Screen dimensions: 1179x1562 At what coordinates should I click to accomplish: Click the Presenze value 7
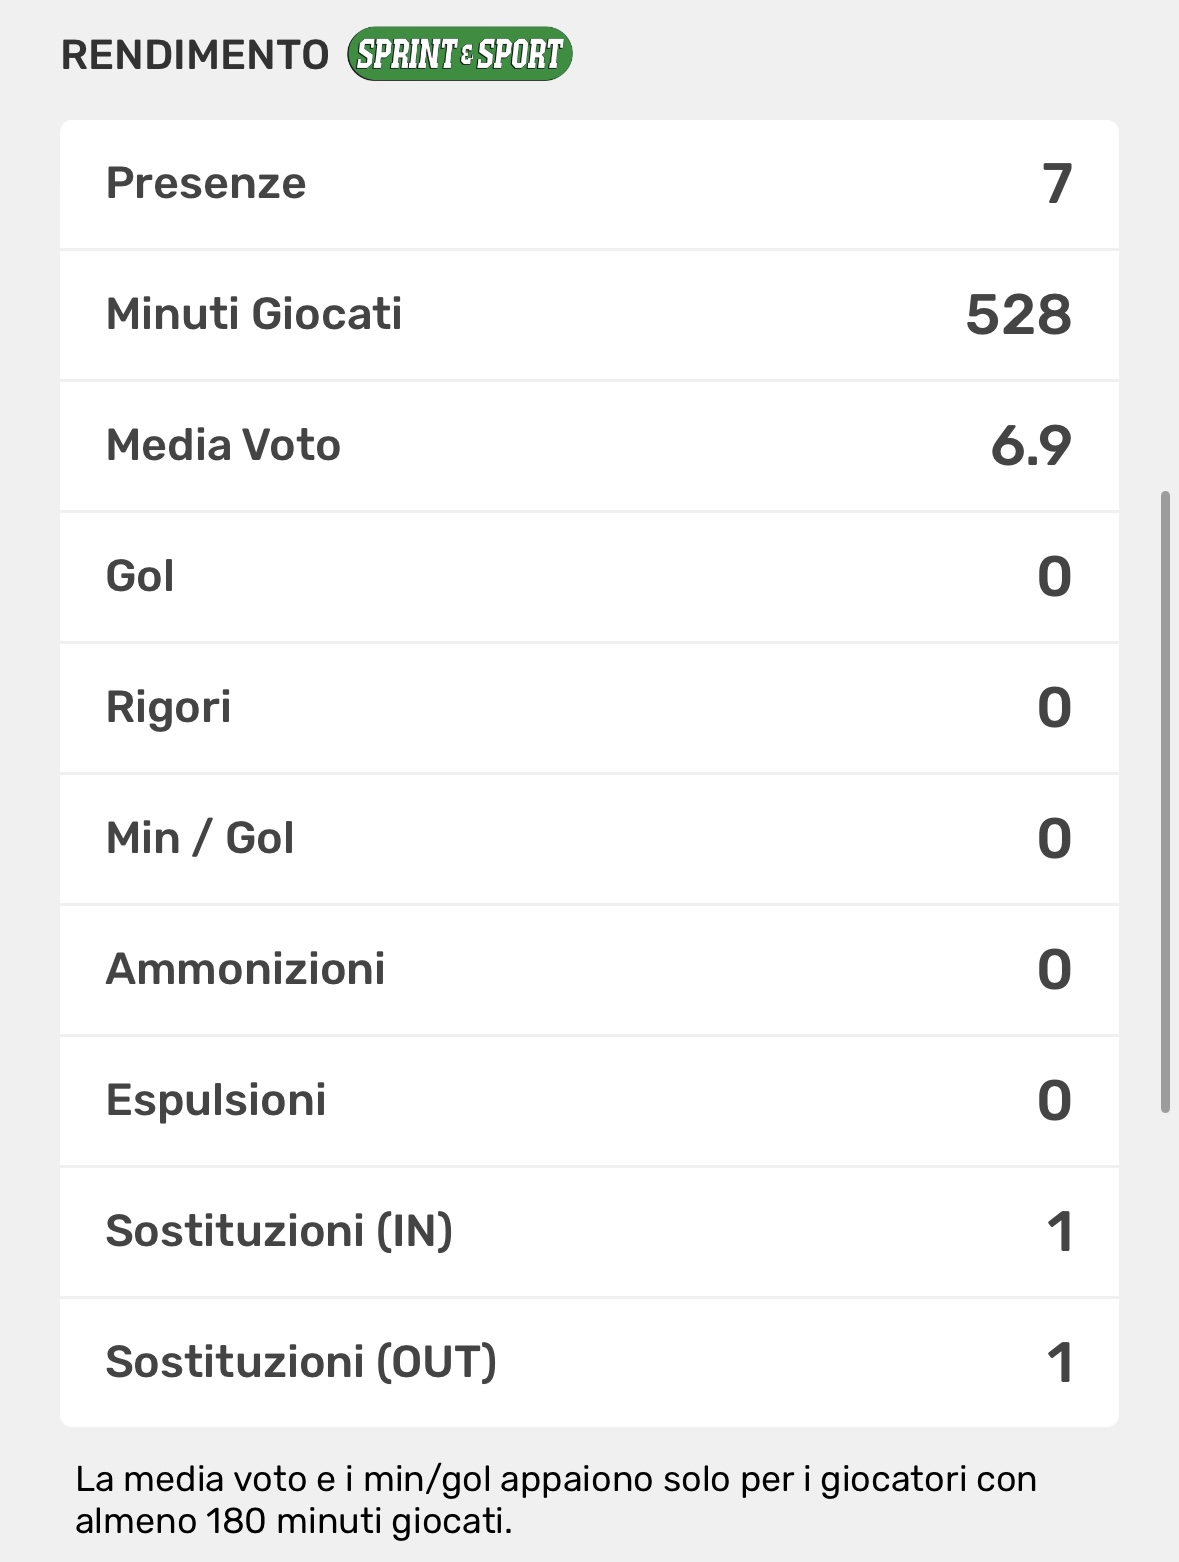(x=1057, y=184)
